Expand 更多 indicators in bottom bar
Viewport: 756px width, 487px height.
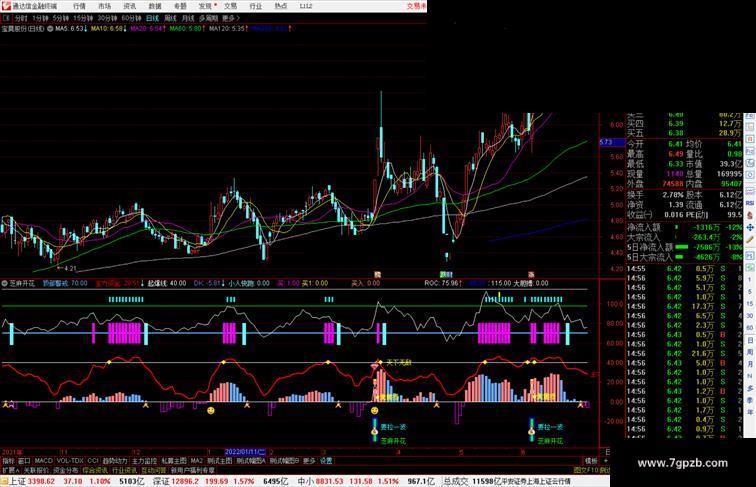coord(309,461)
